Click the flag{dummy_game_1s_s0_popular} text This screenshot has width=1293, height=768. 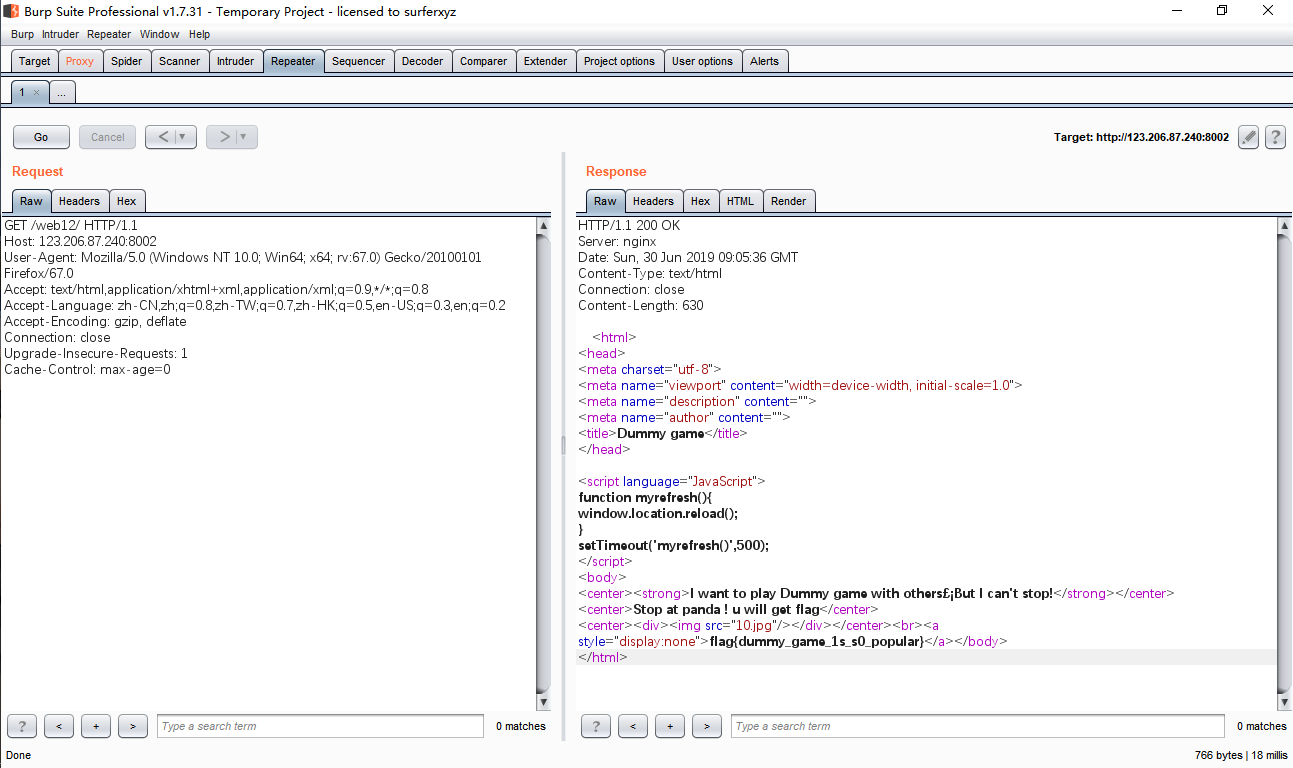pyautogui.click(x=816, y=641)
